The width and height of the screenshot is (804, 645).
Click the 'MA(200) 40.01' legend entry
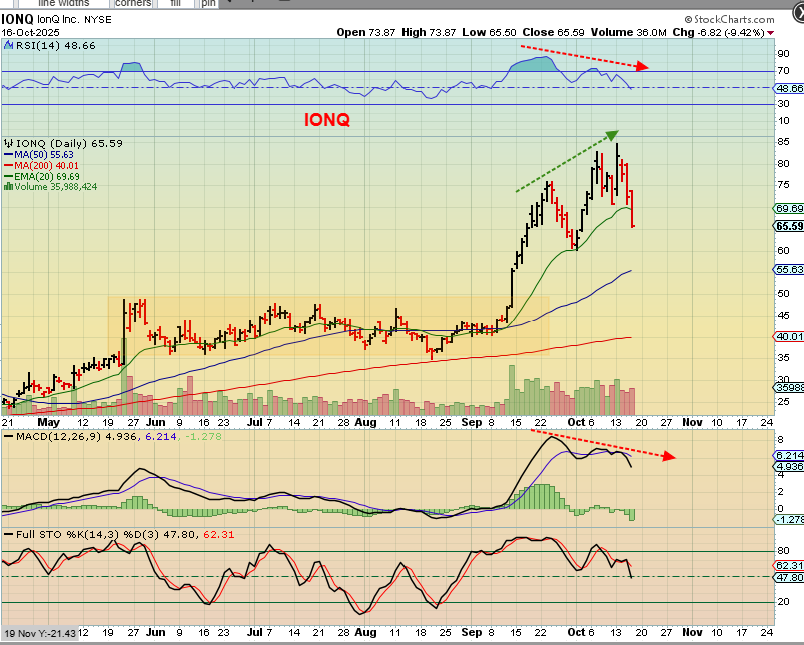click(47, 165)
